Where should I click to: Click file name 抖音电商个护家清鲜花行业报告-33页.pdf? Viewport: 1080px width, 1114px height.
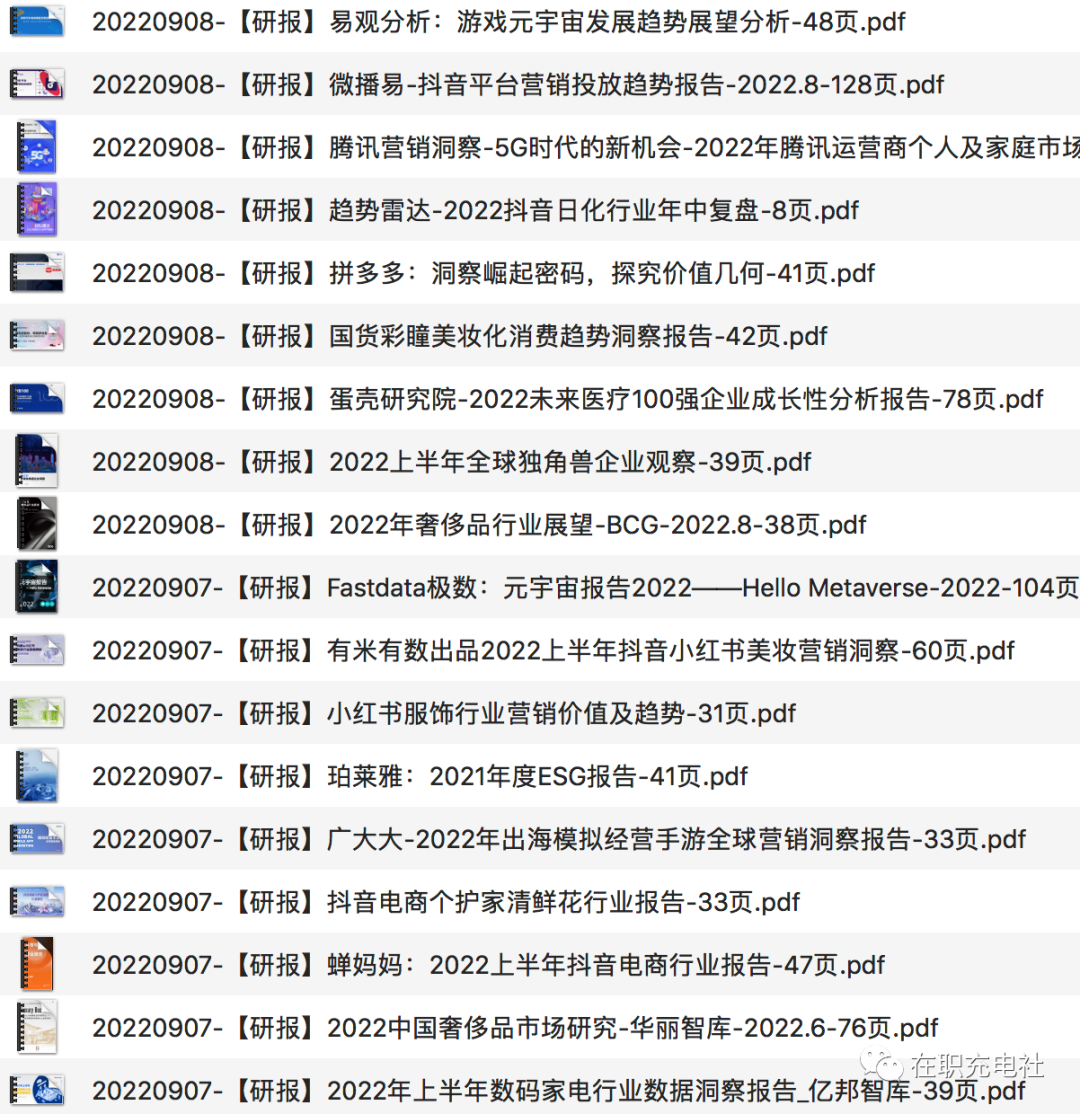[446, 902]
